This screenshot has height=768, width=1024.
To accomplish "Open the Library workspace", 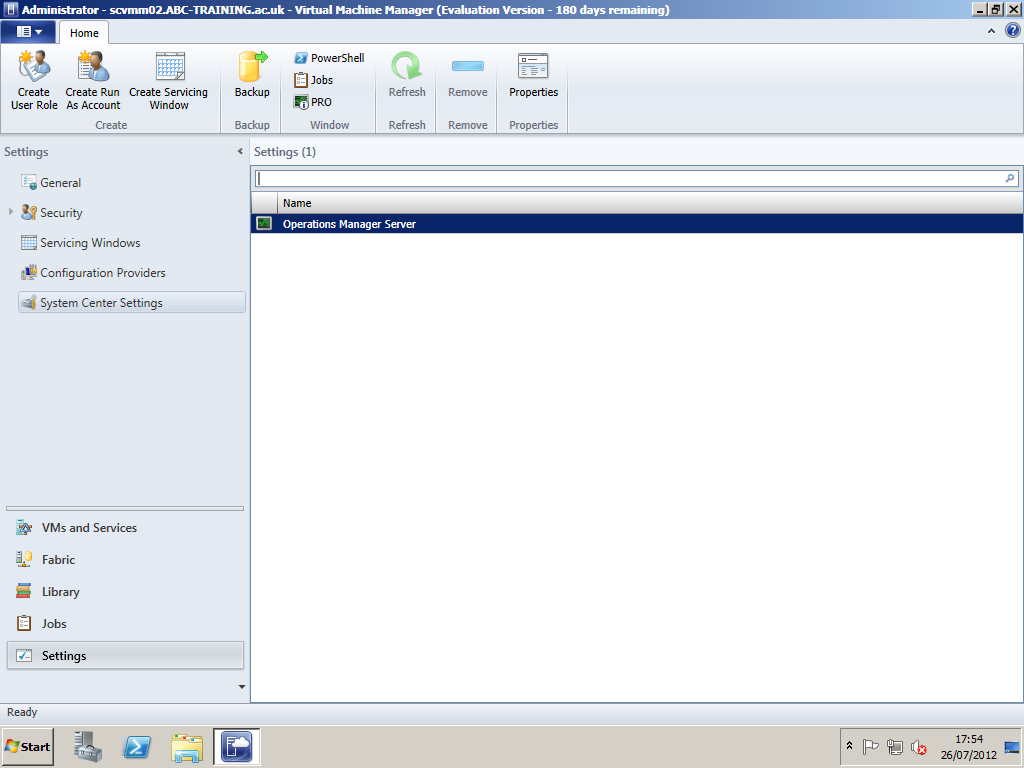I will [125, 592].
